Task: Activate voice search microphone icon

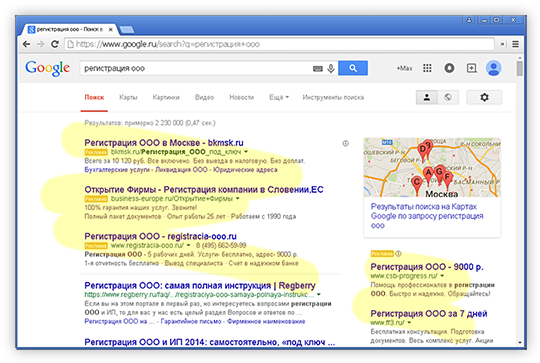Action: tap(331, 68)
